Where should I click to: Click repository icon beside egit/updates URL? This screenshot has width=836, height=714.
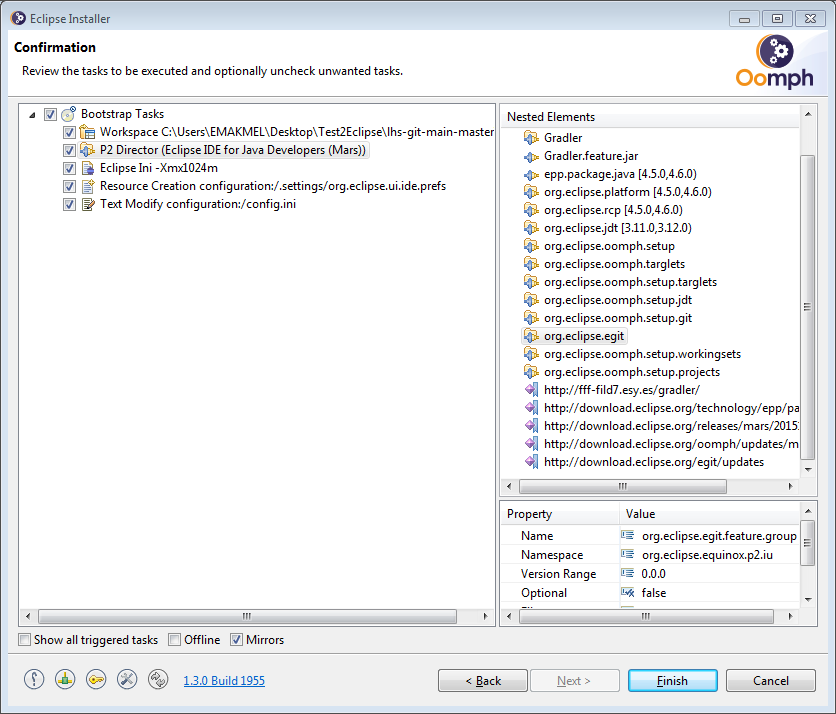532,462
